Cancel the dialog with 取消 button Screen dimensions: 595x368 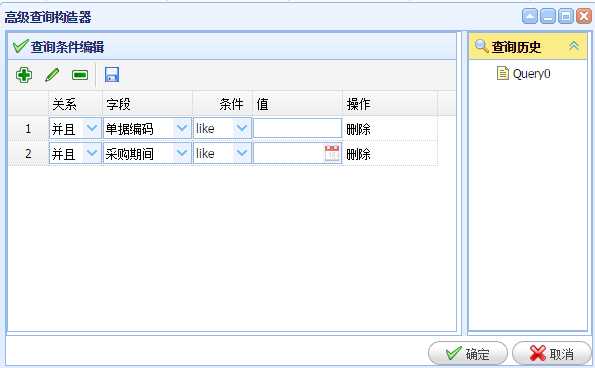click(551, 354)
